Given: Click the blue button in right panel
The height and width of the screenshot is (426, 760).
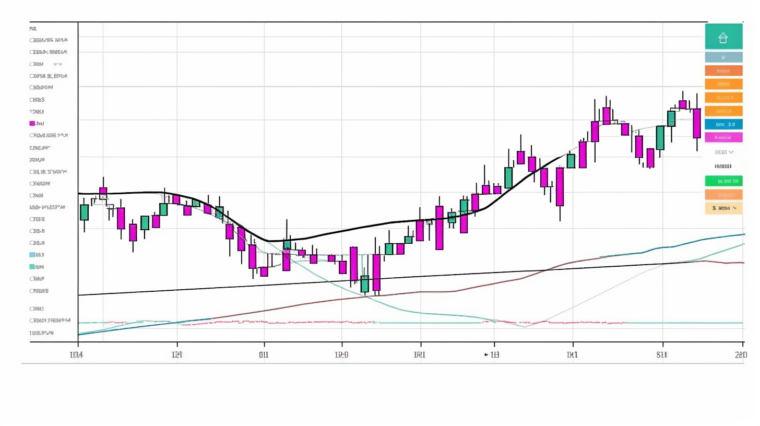Looking at the screenshot, I should pyautogui.click(x=723, y=124).
